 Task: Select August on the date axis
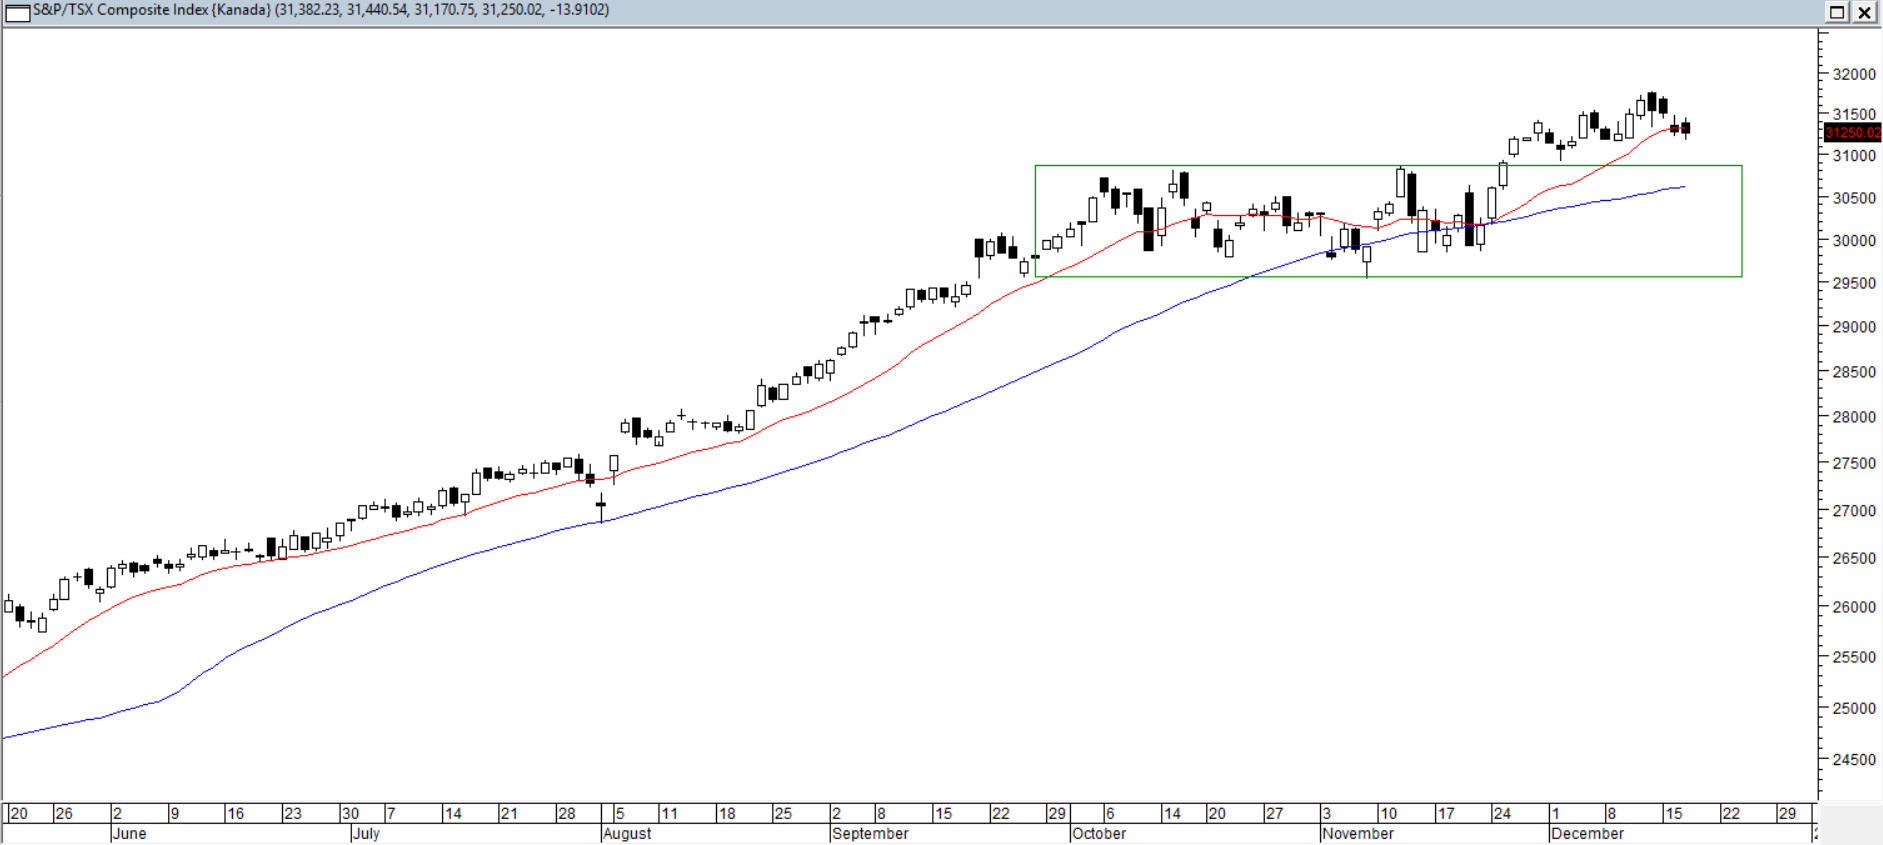click(x=628, y=834)
